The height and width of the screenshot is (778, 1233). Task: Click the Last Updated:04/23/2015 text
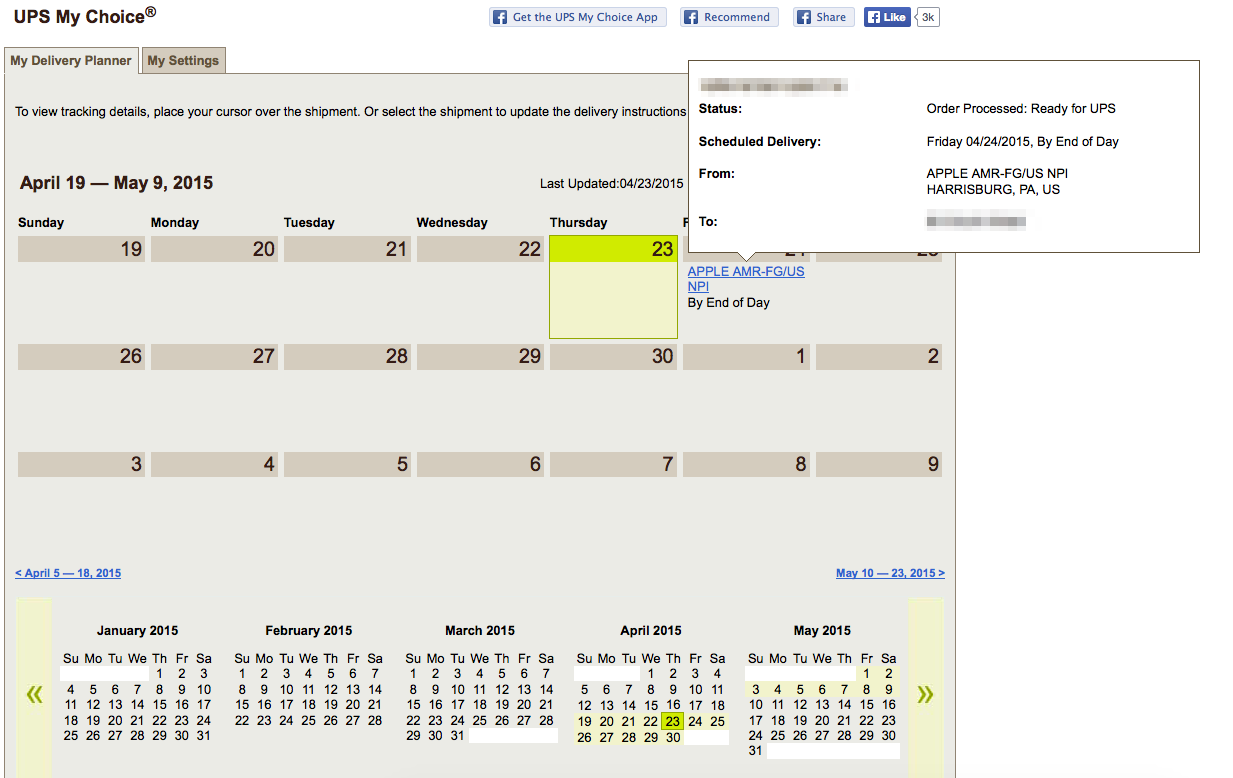coord(612,184)
